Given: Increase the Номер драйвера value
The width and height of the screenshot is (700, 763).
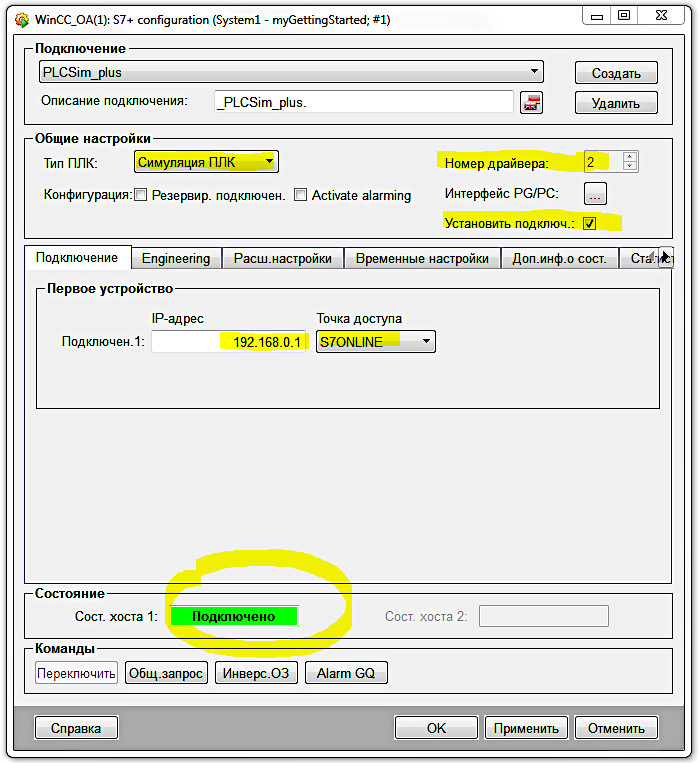Looking at the screenshot, I should click(x=629, y=157).
